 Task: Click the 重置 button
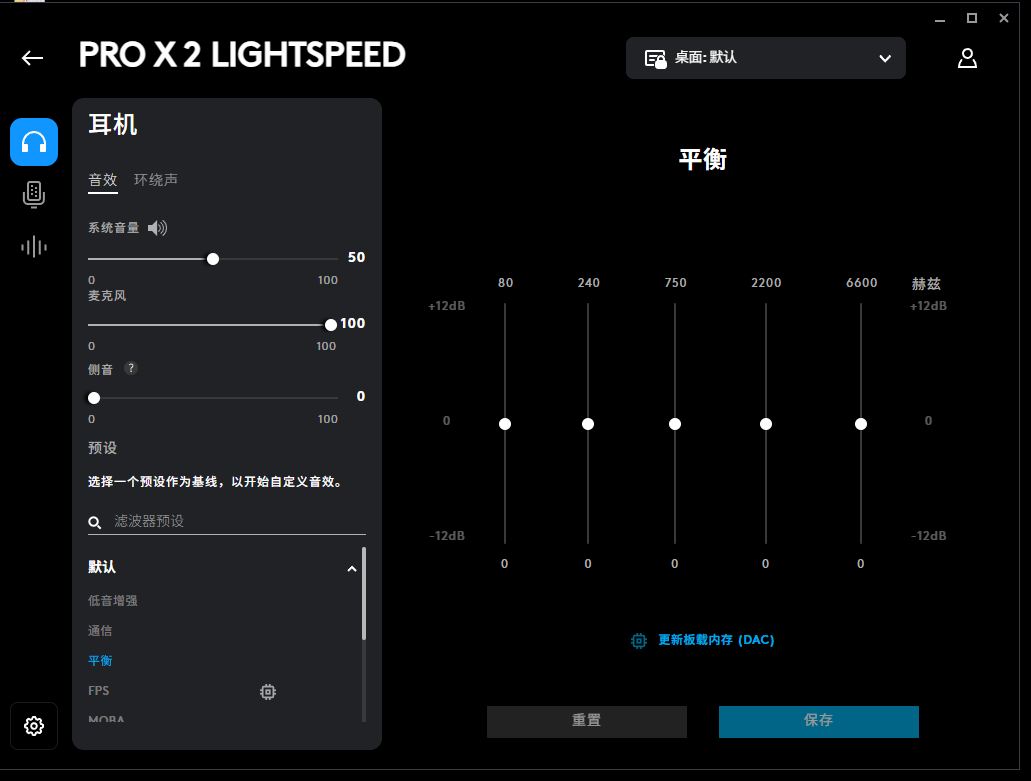[x=587, y=721]
